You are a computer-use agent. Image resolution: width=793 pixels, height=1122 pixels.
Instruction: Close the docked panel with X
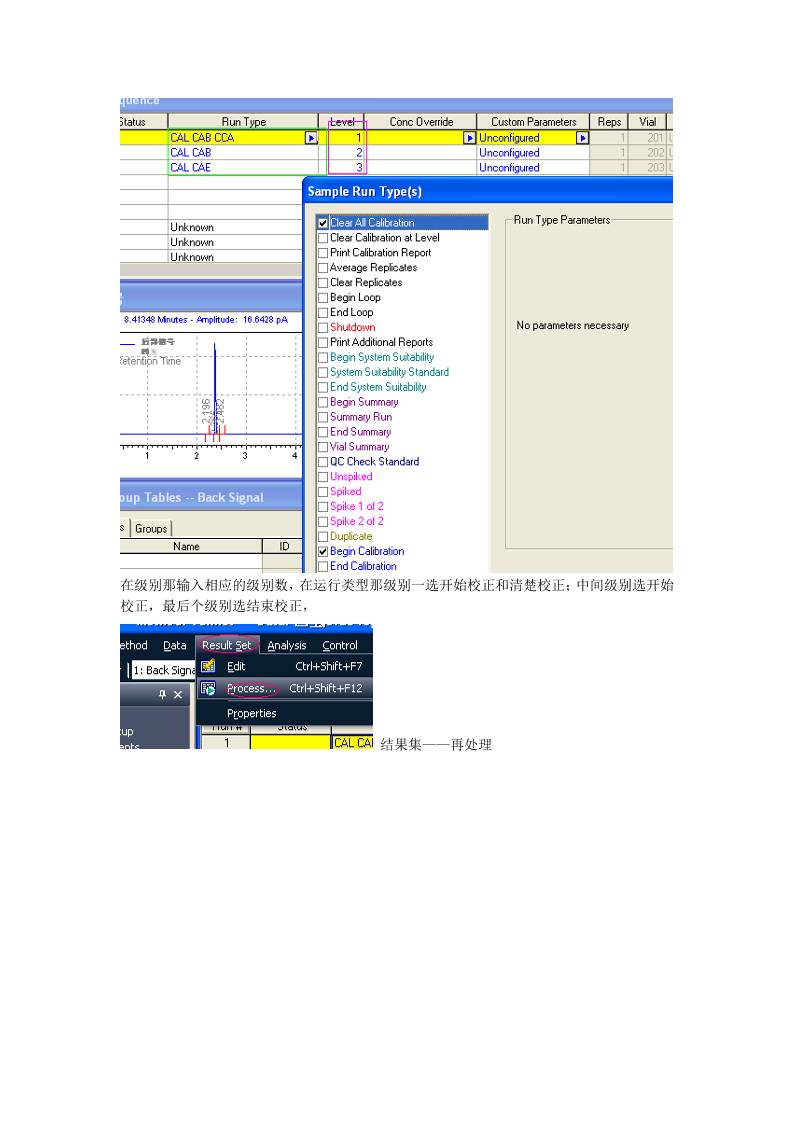178,695
